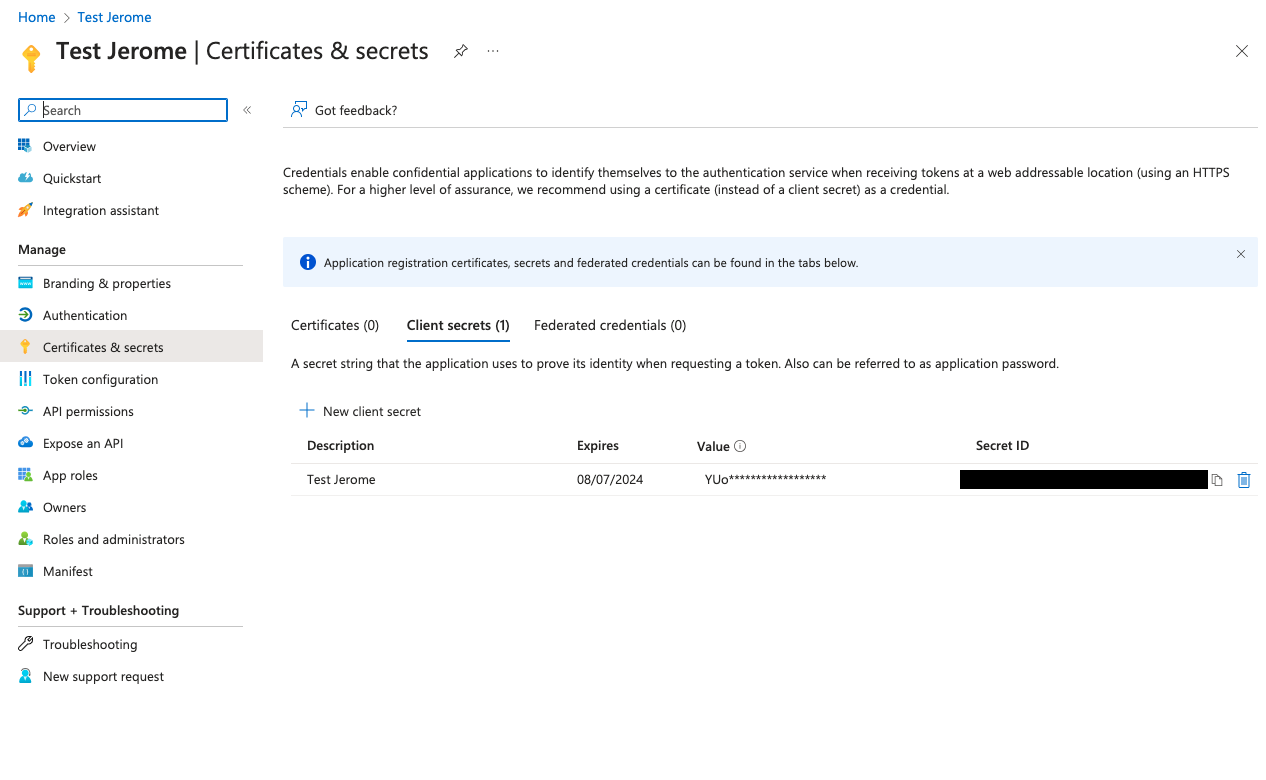This screenshot has width=1266, height=780.
Task: Close the Certificates & secrets blade
Action: pyautogui.click(x=1242, y=51)
